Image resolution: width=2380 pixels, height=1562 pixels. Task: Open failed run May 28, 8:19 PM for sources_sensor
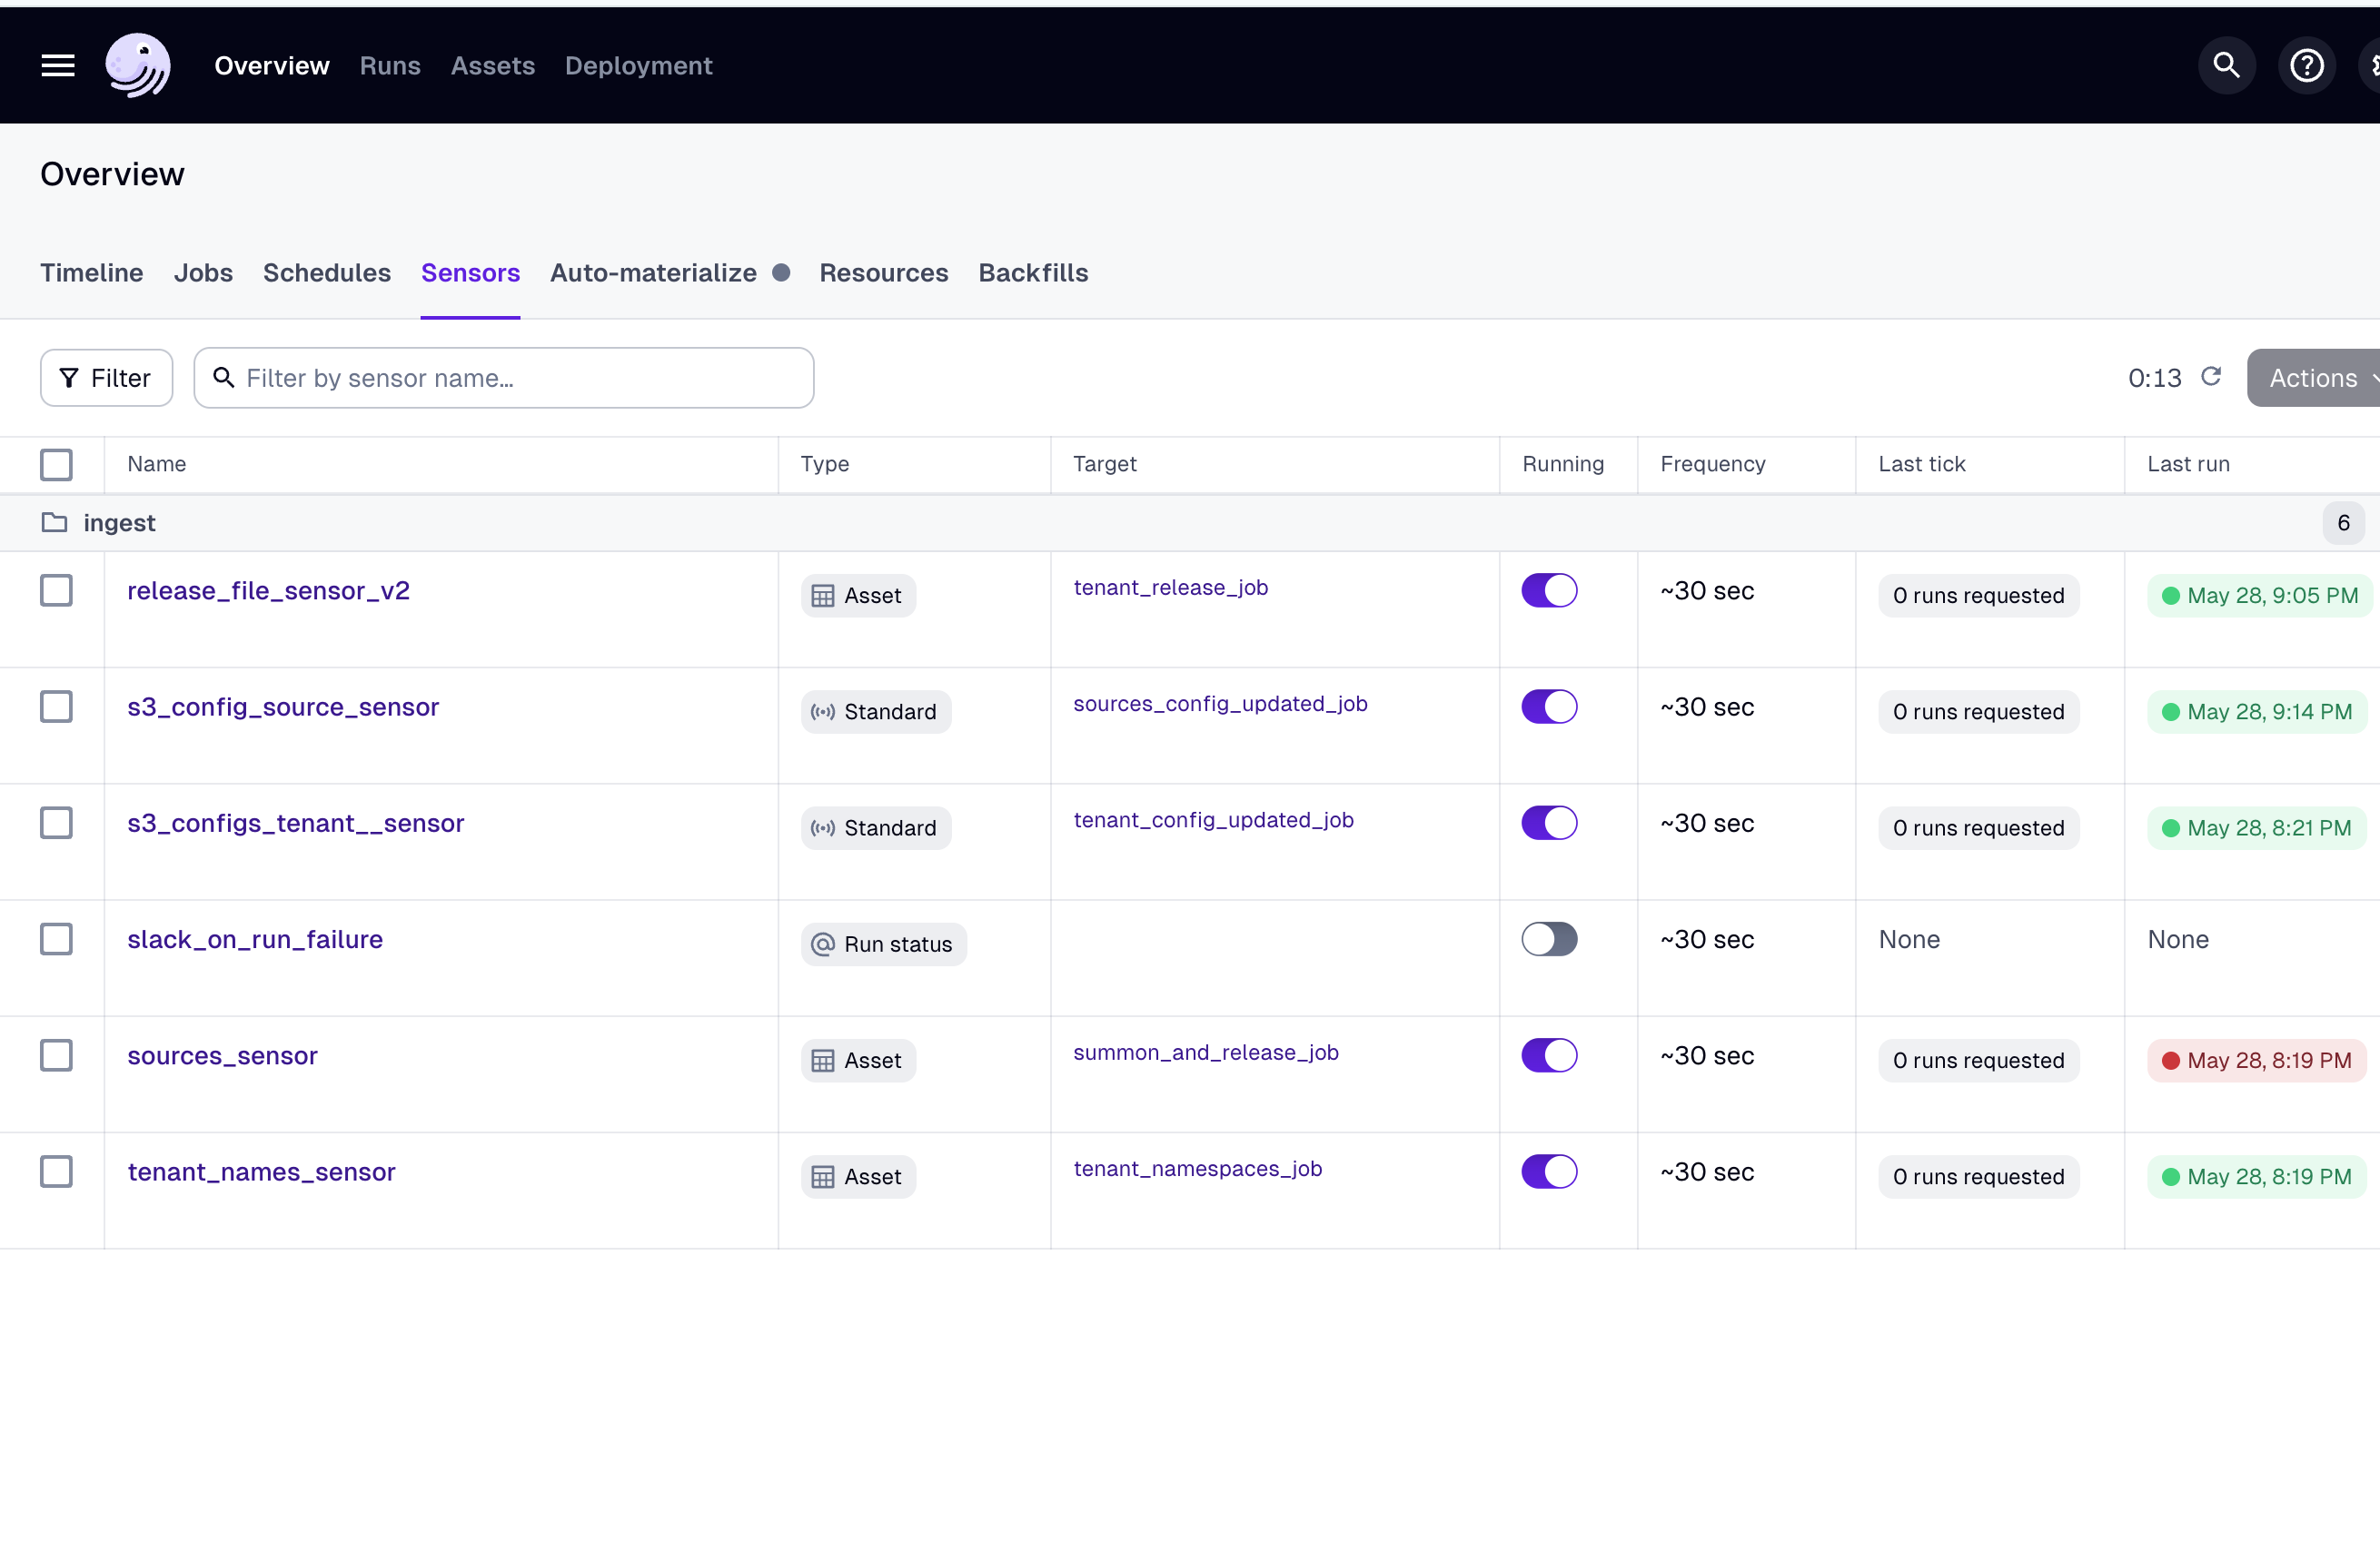click(x=2256, y=1060)
